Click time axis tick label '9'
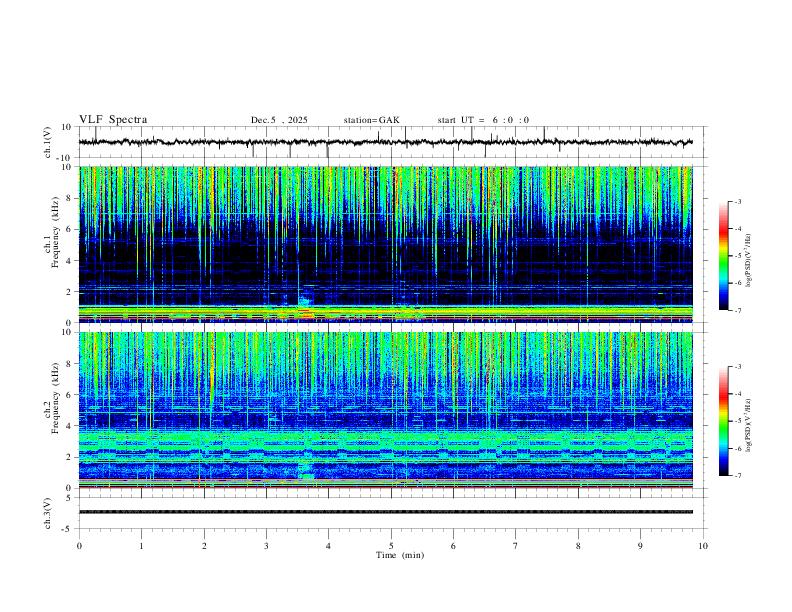792x612 pixels. tap(640, 546)
